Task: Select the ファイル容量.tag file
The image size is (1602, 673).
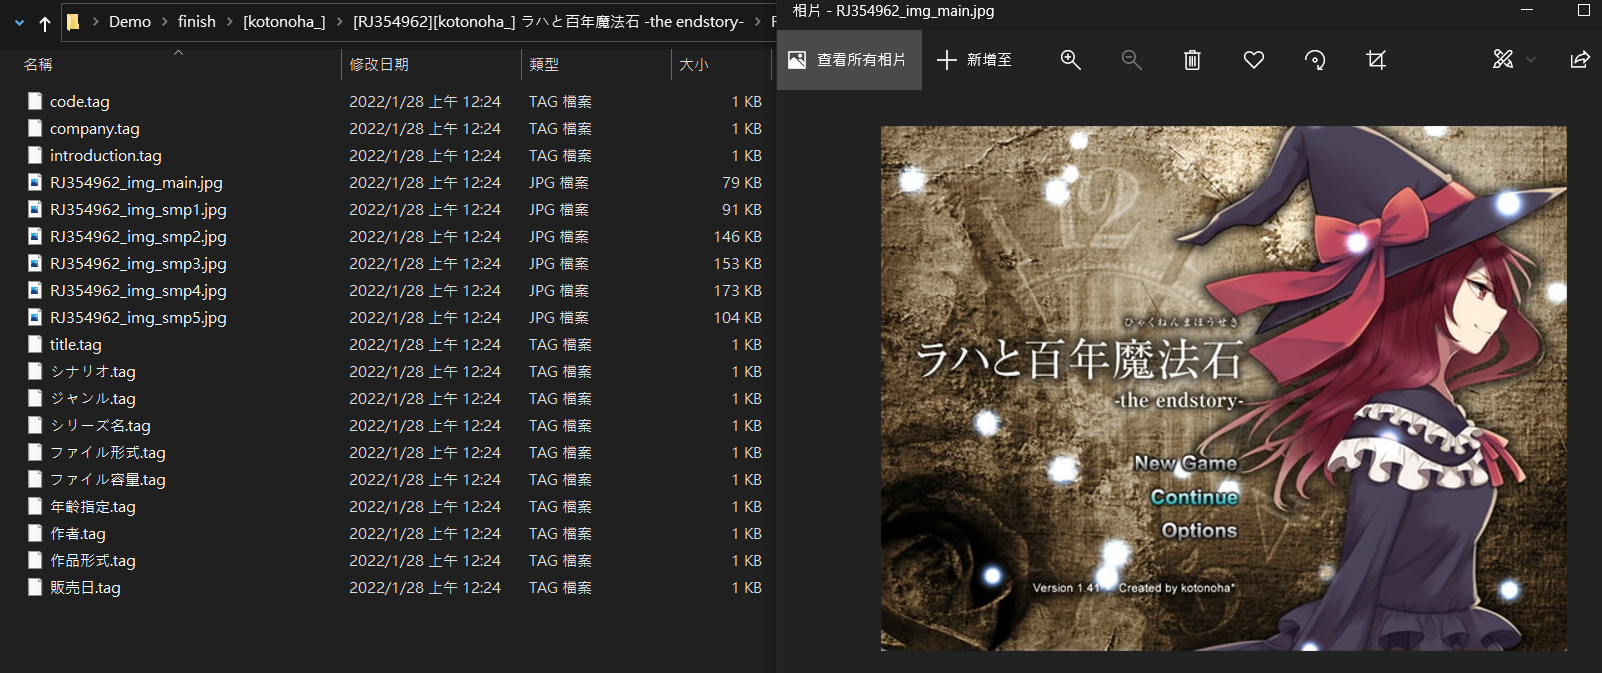Action: 108,479
